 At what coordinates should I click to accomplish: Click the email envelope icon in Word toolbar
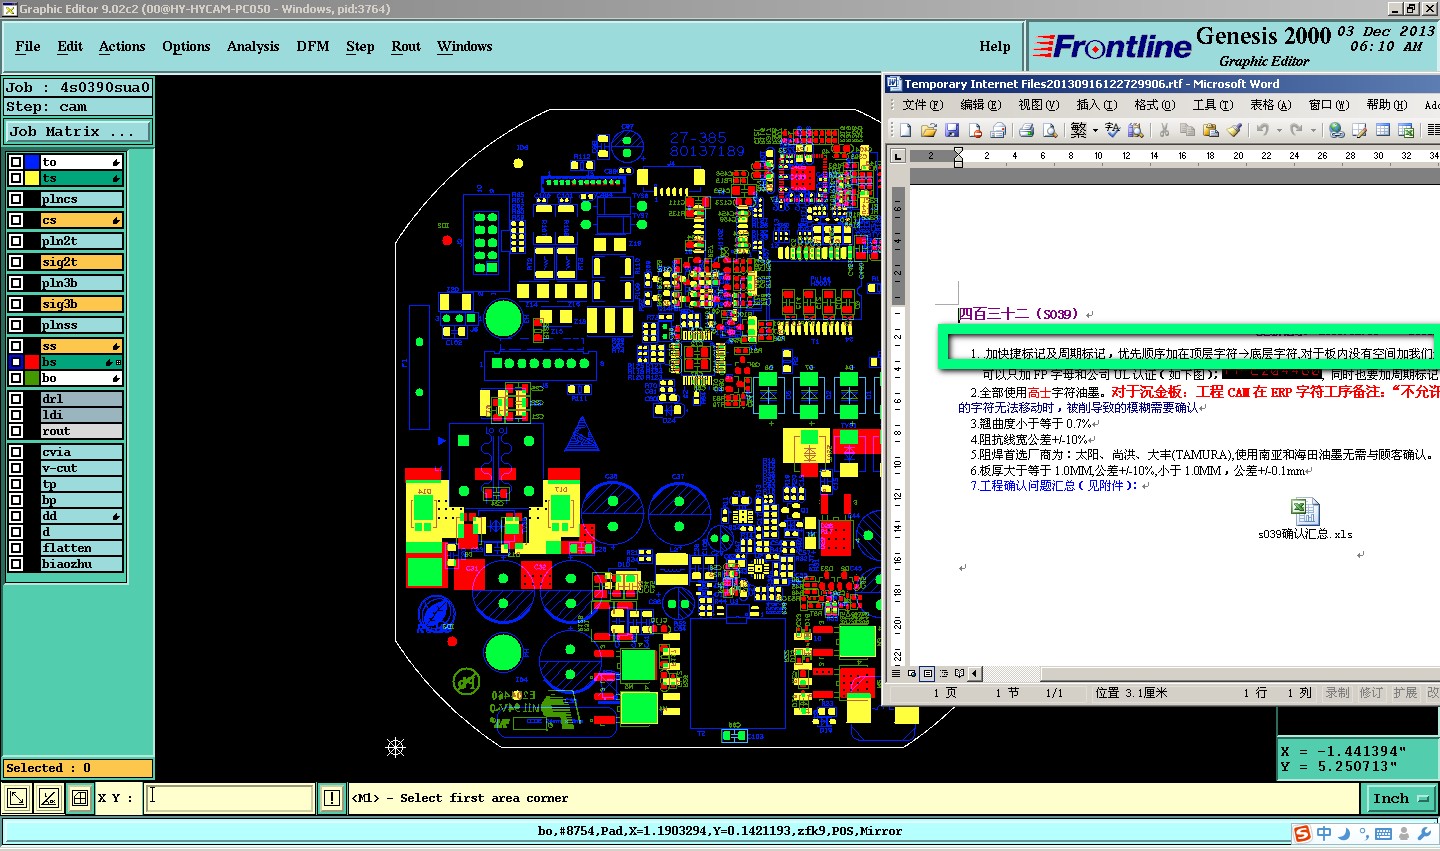coord(997,130)
